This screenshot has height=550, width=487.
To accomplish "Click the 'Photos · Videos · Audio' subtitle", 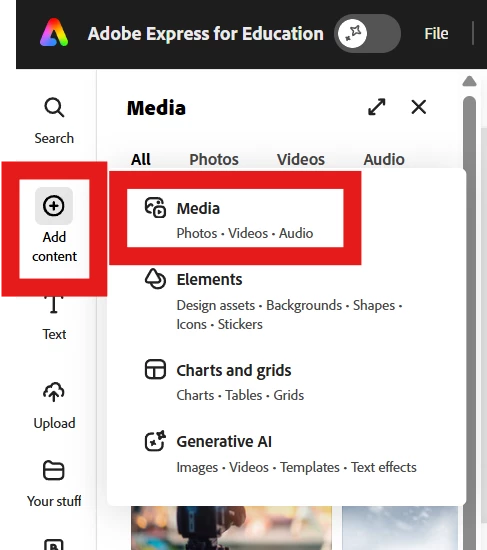I will tap(245, 233).
